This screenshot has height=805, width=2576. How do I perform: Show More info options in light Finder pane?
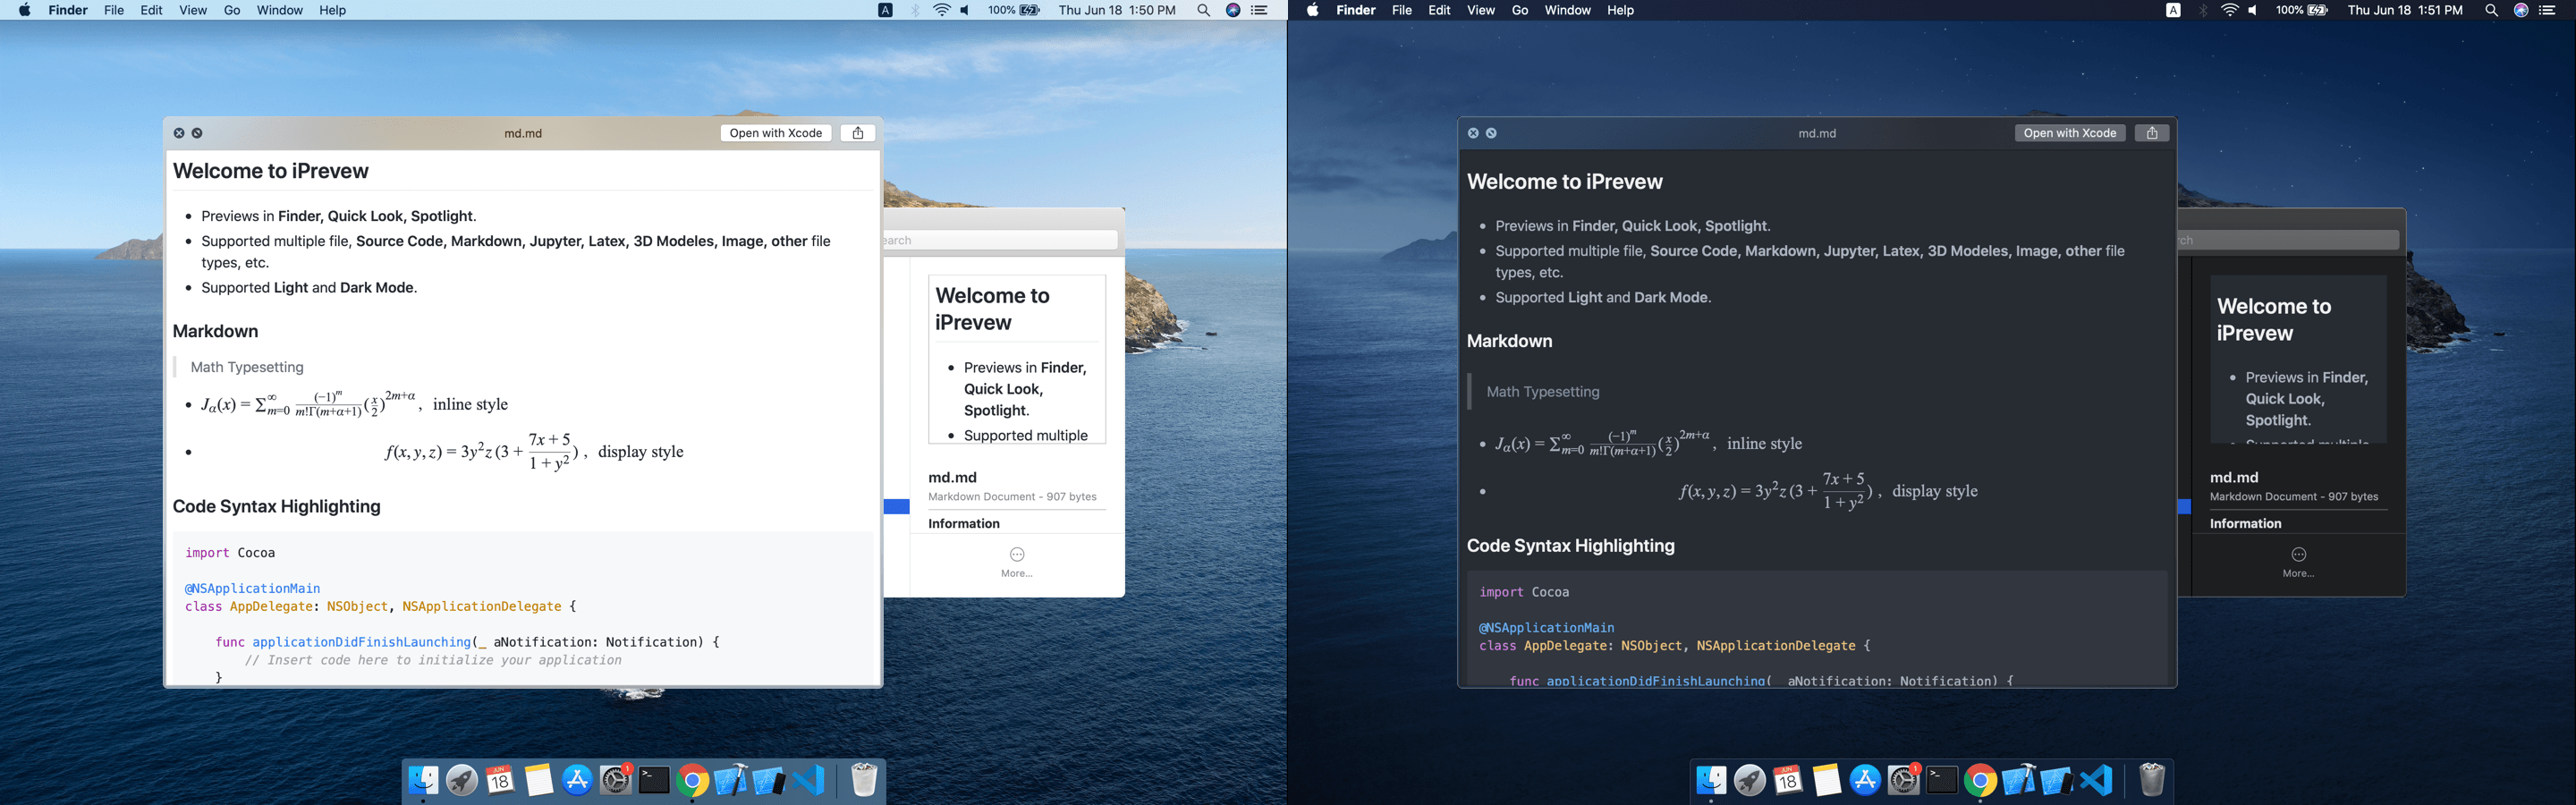(1016, 561)
